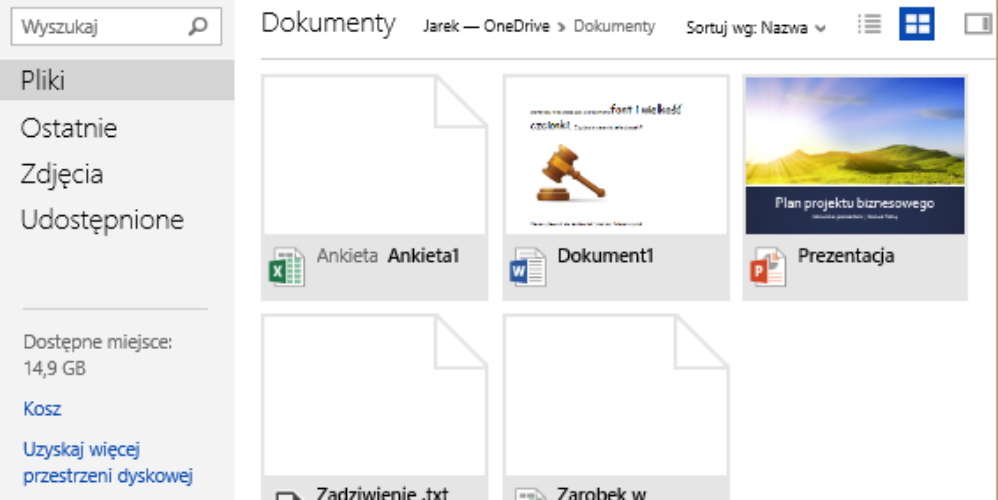Select the Zarobek w file thumbnail

point(616,395)
